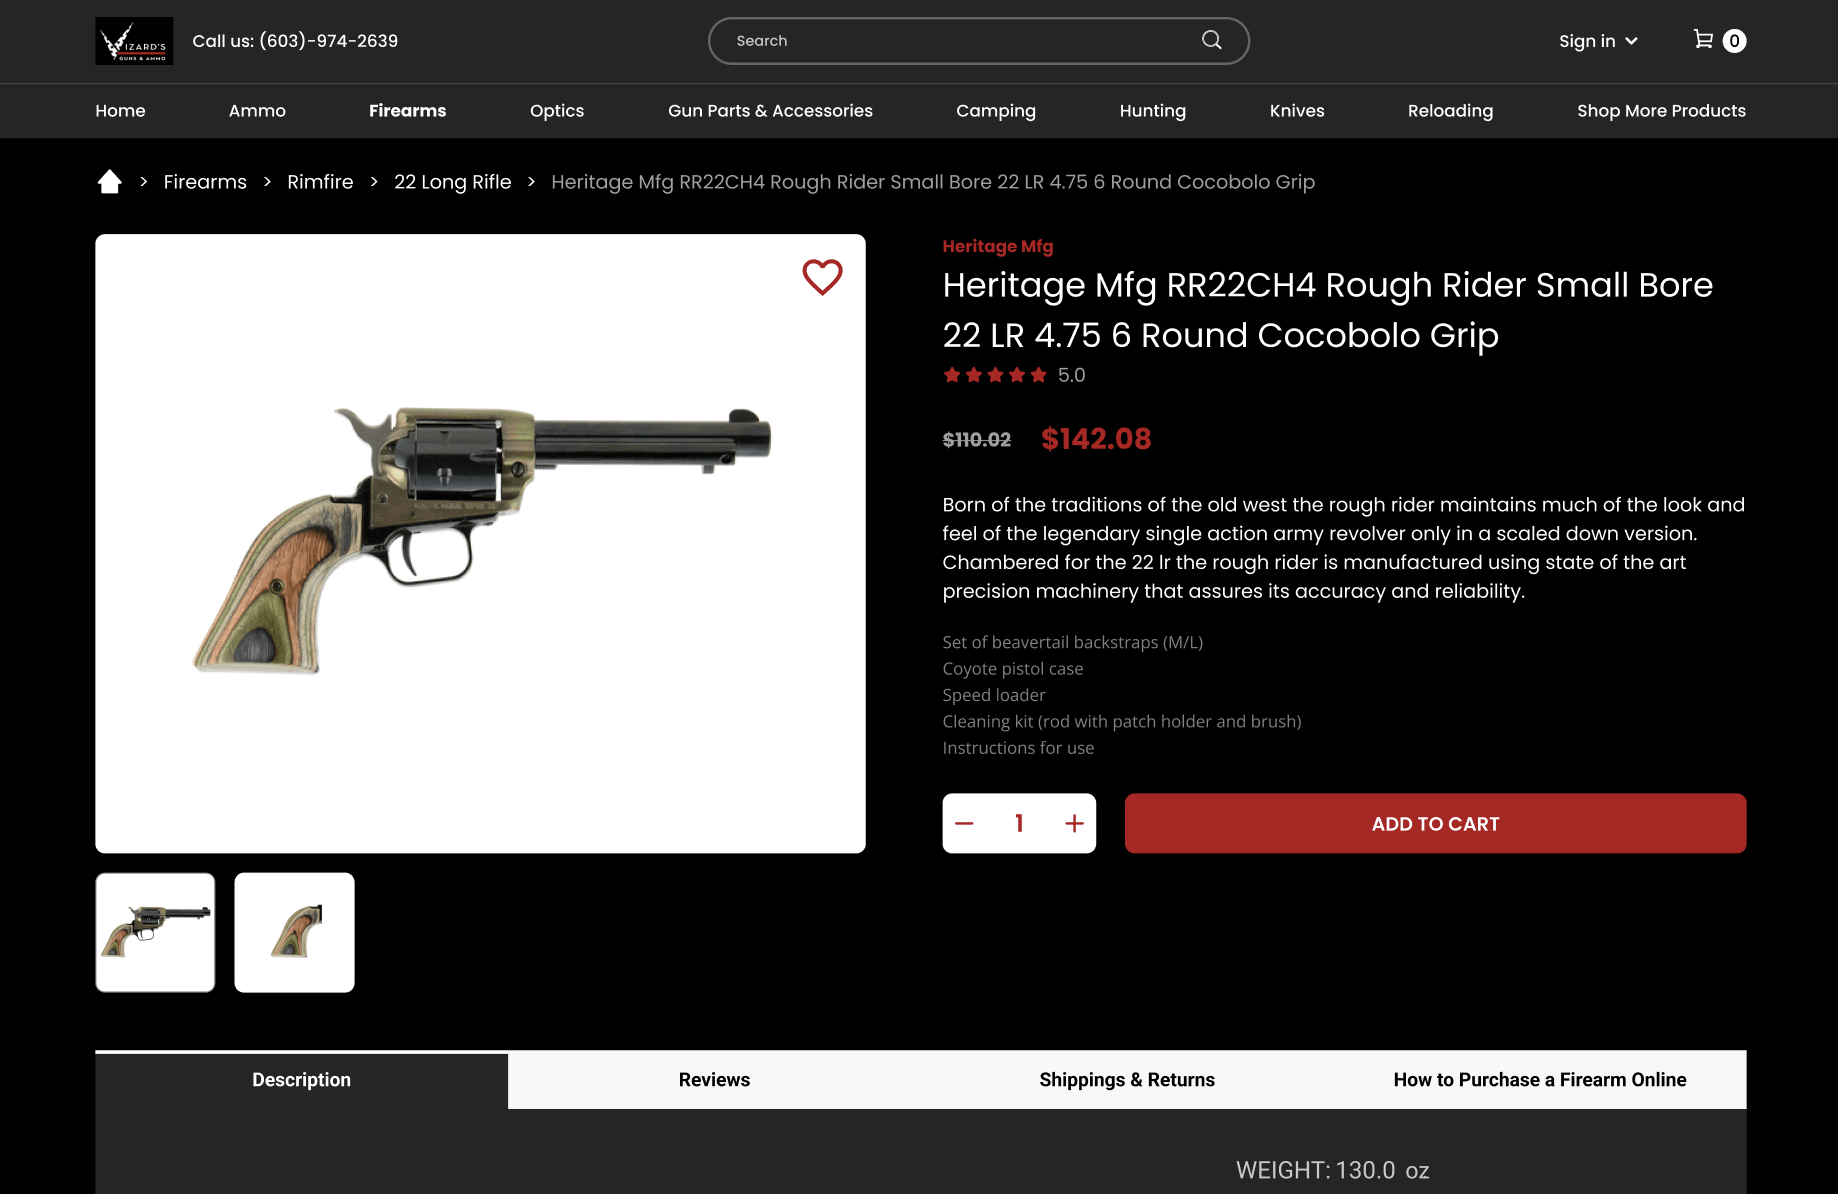1838x1194 pixels.
Task: Increase quantity with the plus icon
Action: click(x=1074, y=823)
